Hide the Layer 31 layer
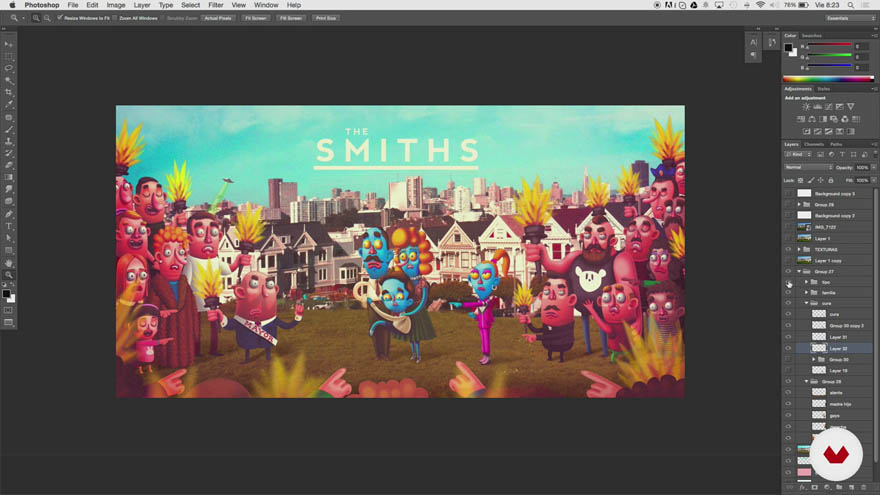 tap(788, 337)
